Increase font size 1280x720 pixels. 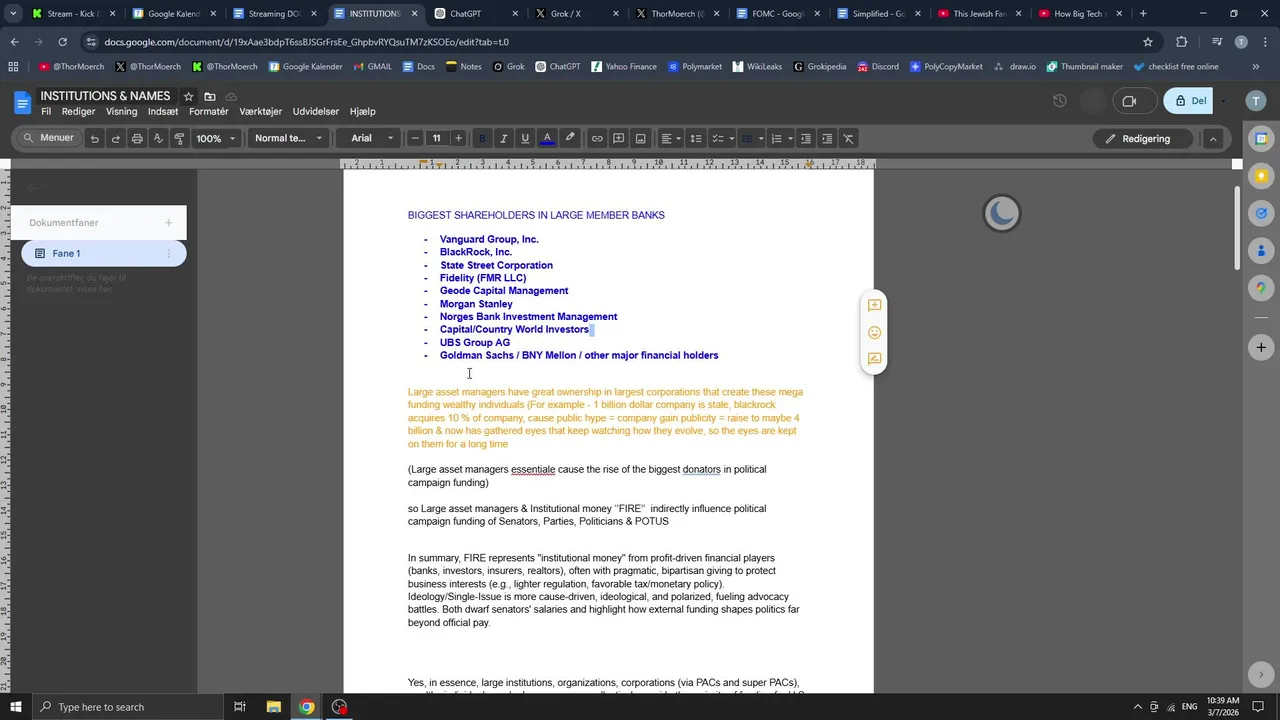point(458,138)
